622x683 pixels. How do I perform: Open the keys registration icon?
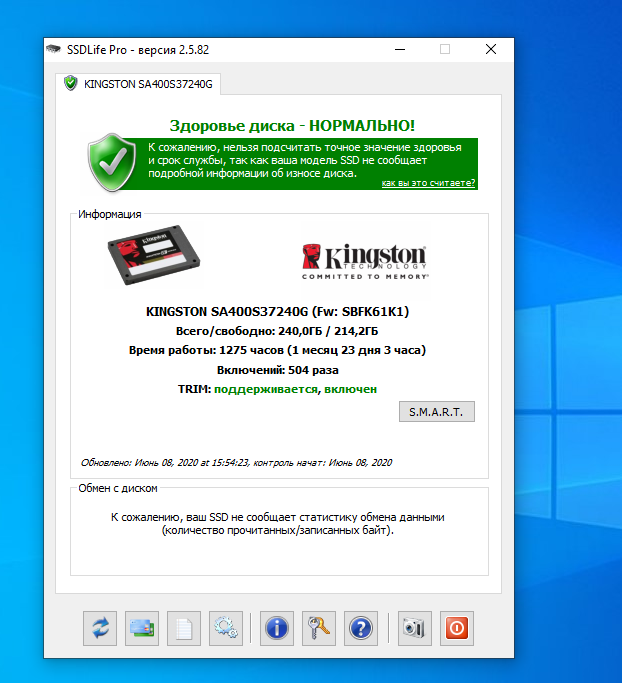(318, 628)
